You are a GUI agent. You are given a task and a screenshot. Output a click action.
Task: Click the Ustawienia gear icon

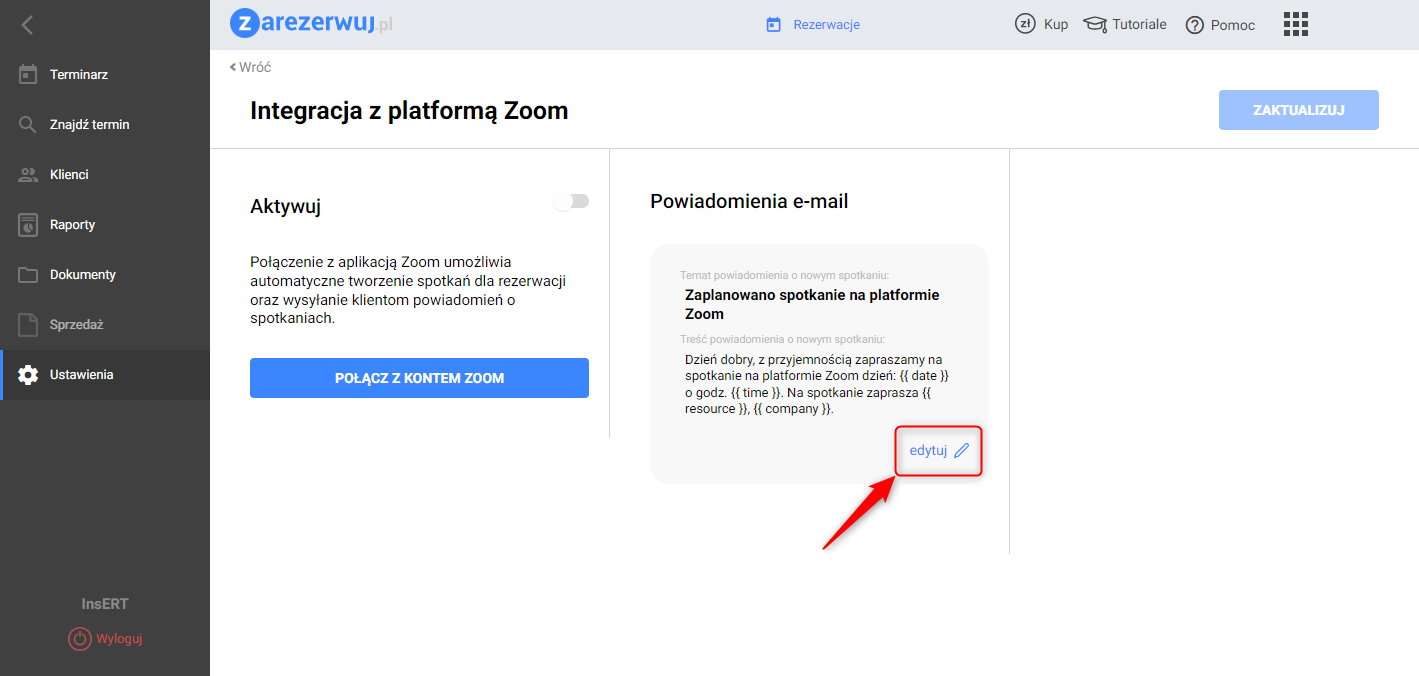click(x=28, y=375)
